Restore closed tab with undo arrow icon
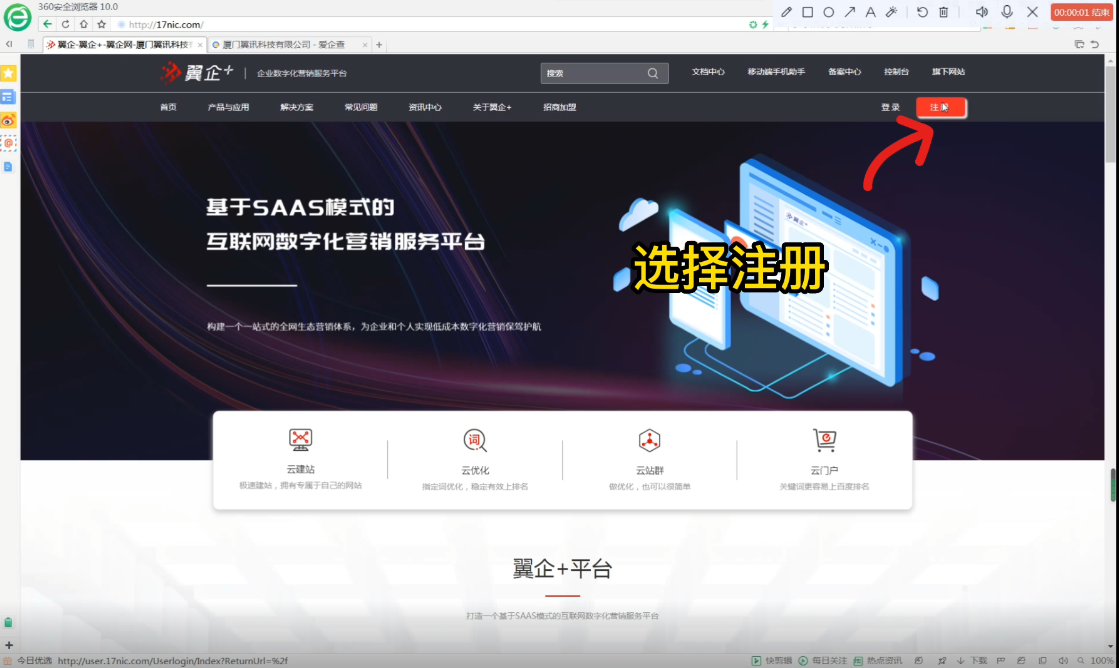The height and width of the screenshot is (668, 1119). 1095,44
